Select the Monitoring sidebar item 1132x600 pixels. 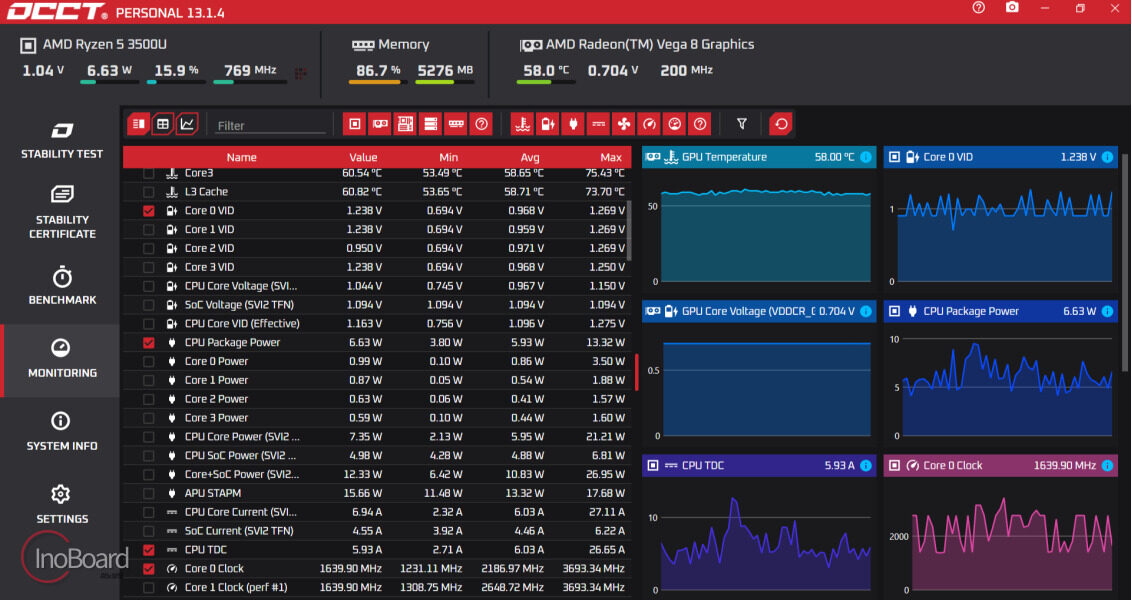coord(61,359)
